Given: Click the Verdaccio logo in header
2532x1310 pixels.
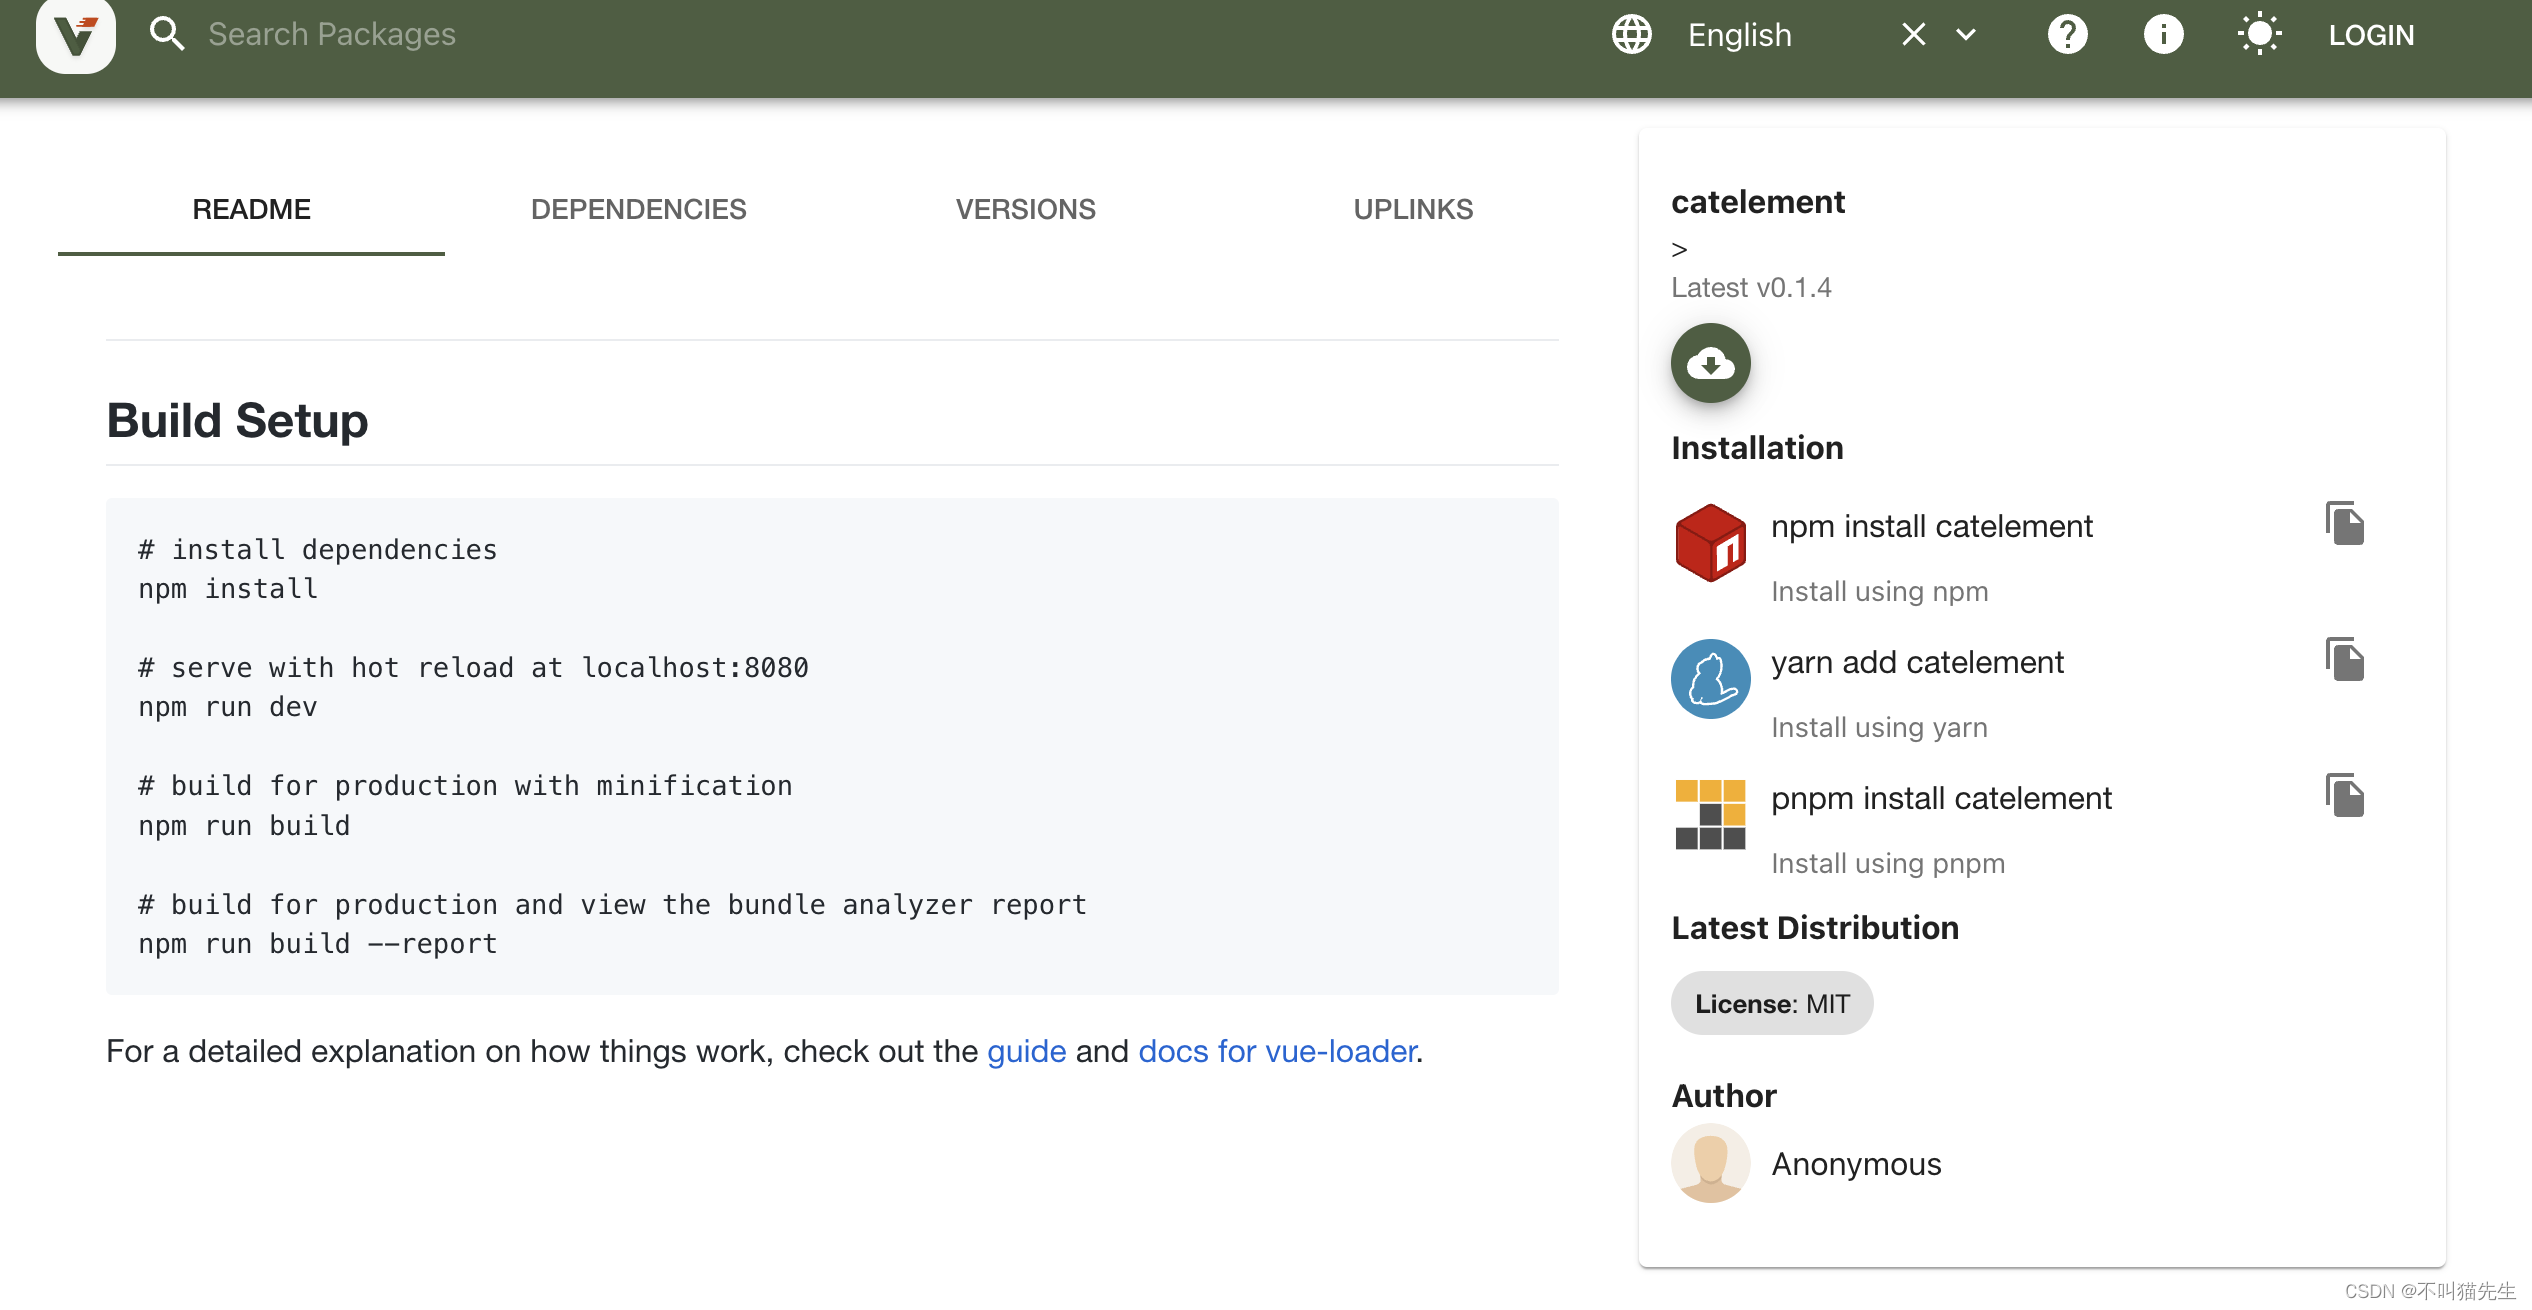Looking at the screenshot, I should pyautogui.click(x=76, y=35).
